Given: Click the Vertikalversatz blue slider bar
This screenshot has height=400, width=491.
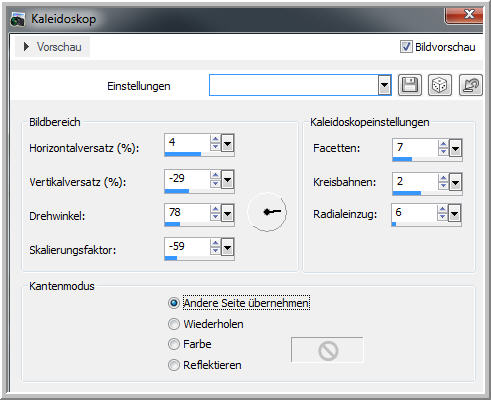Looking at the screenshot, I should pyautogui.click(x=177, y=191).
